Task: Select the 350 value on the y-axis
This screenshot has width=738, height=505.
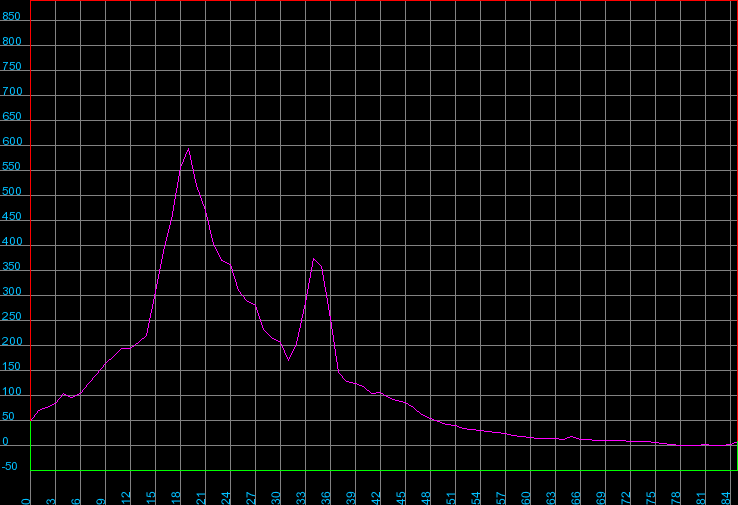Action: pyautogui.click(x=12, y=266)
